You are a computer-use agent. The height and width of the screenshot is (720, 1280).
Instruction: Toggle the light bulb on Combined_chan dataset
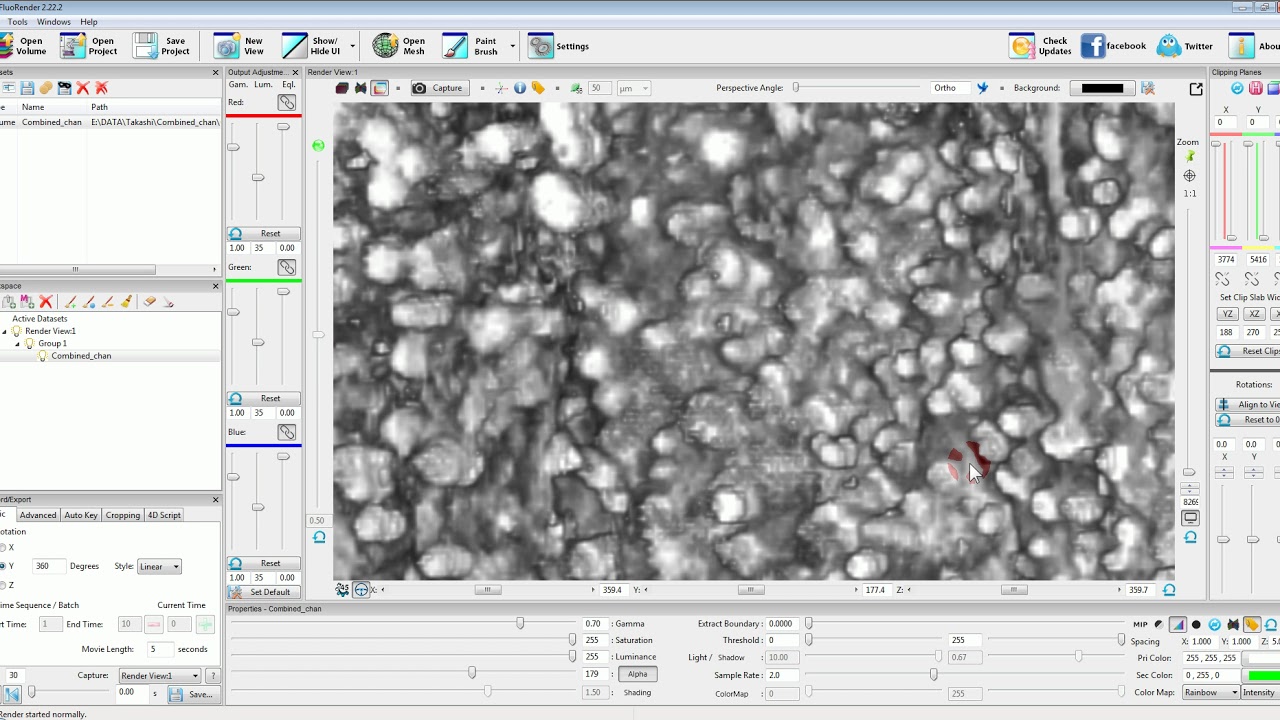tap(43, 356)
